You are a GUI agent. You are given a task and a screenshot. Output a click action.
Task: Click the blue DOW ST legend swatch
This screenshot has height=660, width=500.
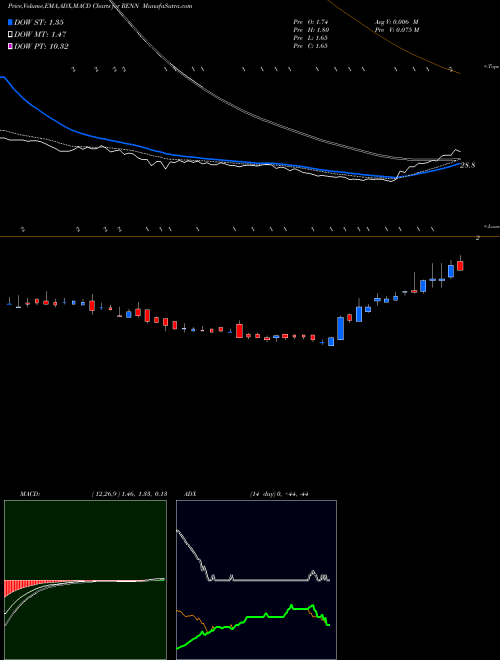point(10,22)
